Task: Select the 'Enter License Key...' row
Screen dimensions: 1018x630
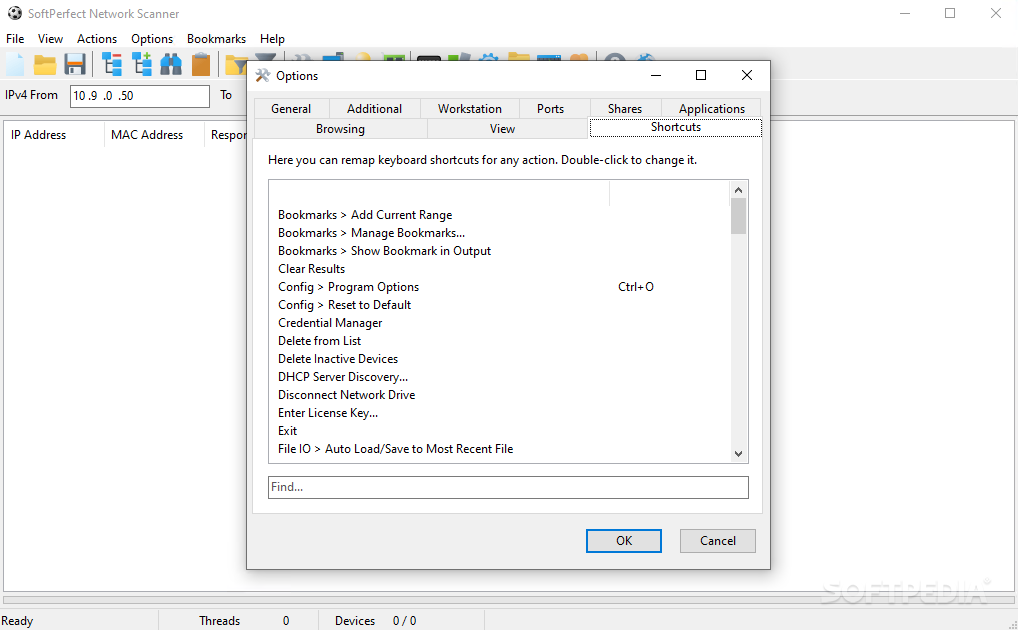Action: click(x=499, y=413)
